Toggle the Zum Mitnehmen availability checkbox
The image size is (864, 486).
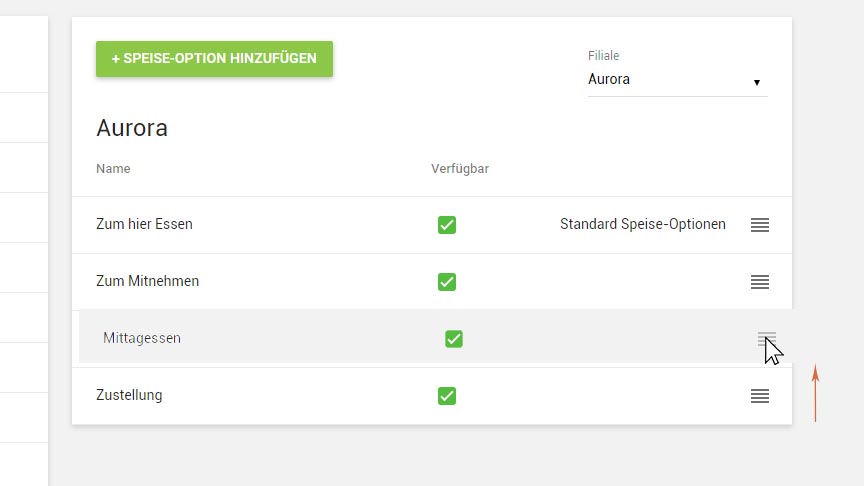(447, 282)
